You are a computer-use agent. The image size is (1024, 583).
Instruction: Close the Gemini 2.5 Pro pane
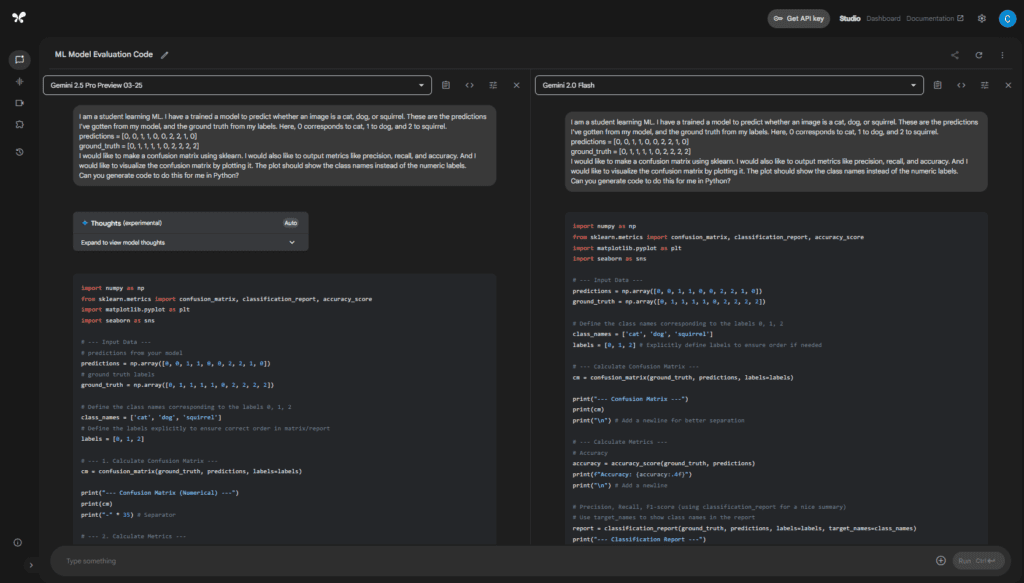pyautogui.click(x=517, y=85)
